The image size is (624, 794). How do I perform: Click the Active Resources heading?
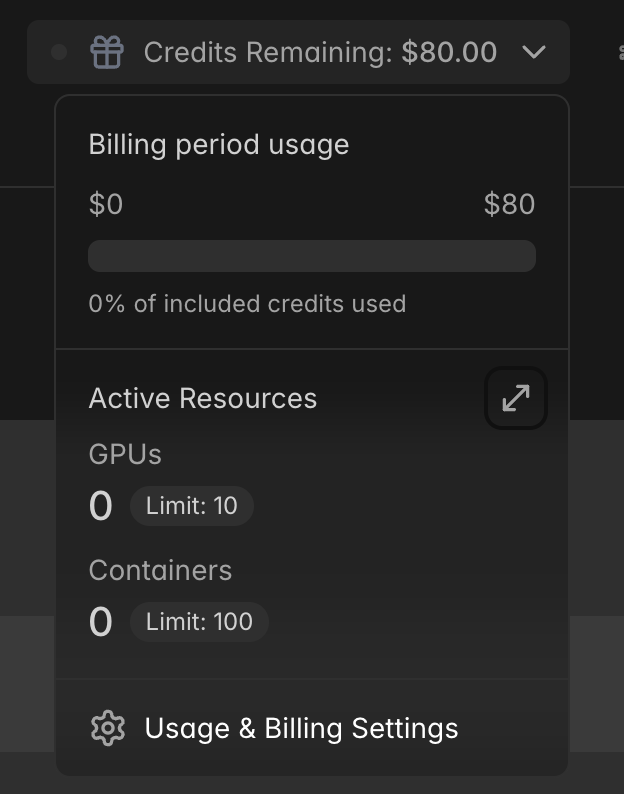203,398
